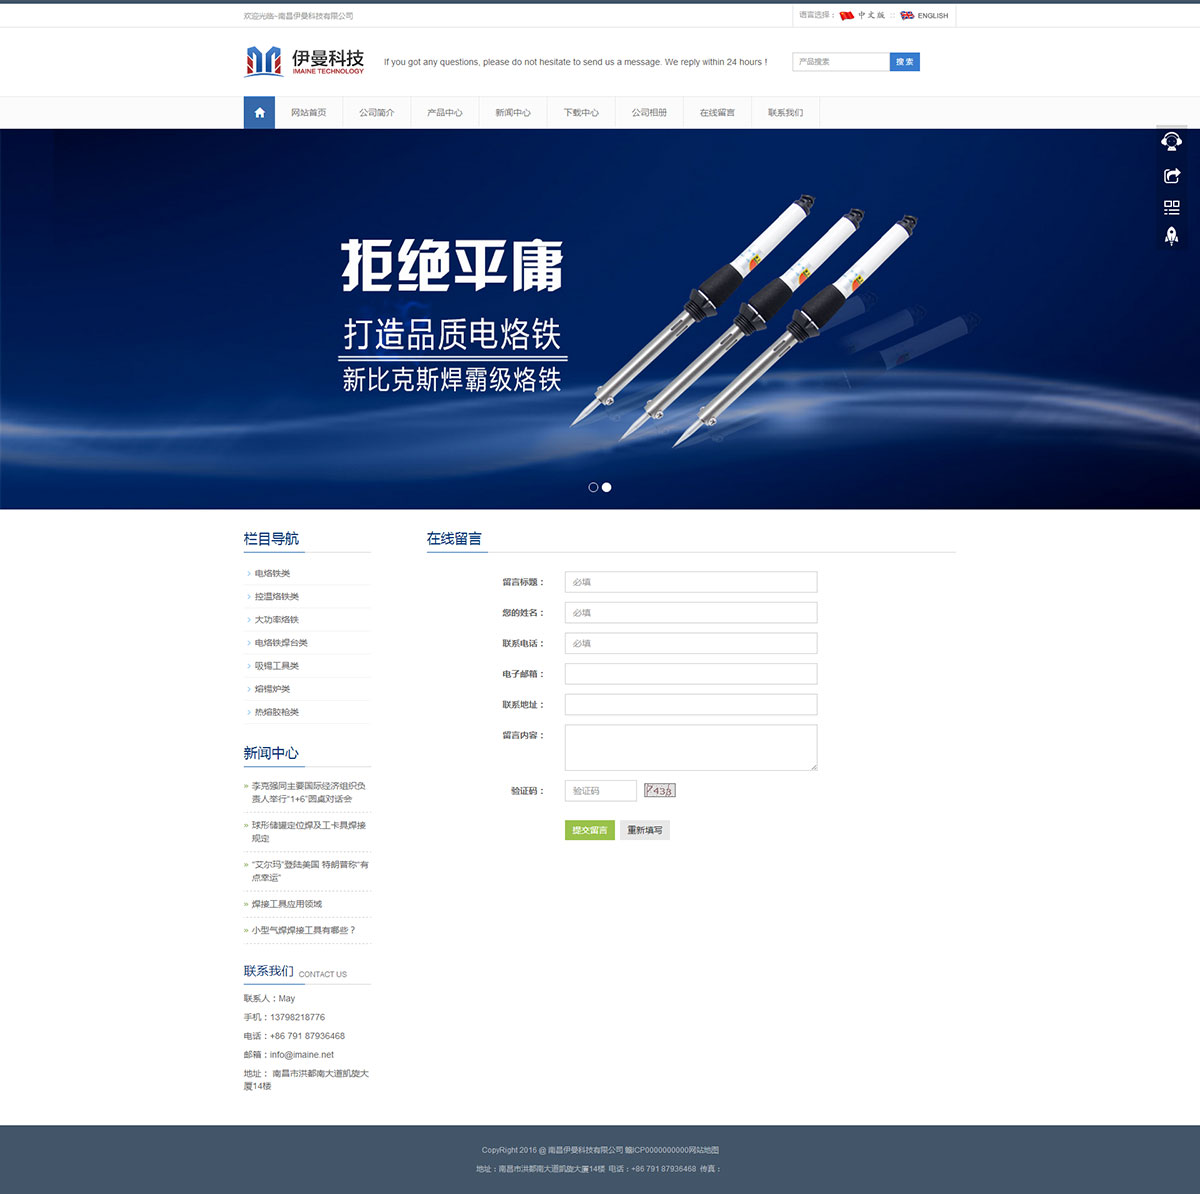Screen dimensions: 1200x1194
Task: Click the green 提交留言 submit button
Action: (x=590, y=830)
